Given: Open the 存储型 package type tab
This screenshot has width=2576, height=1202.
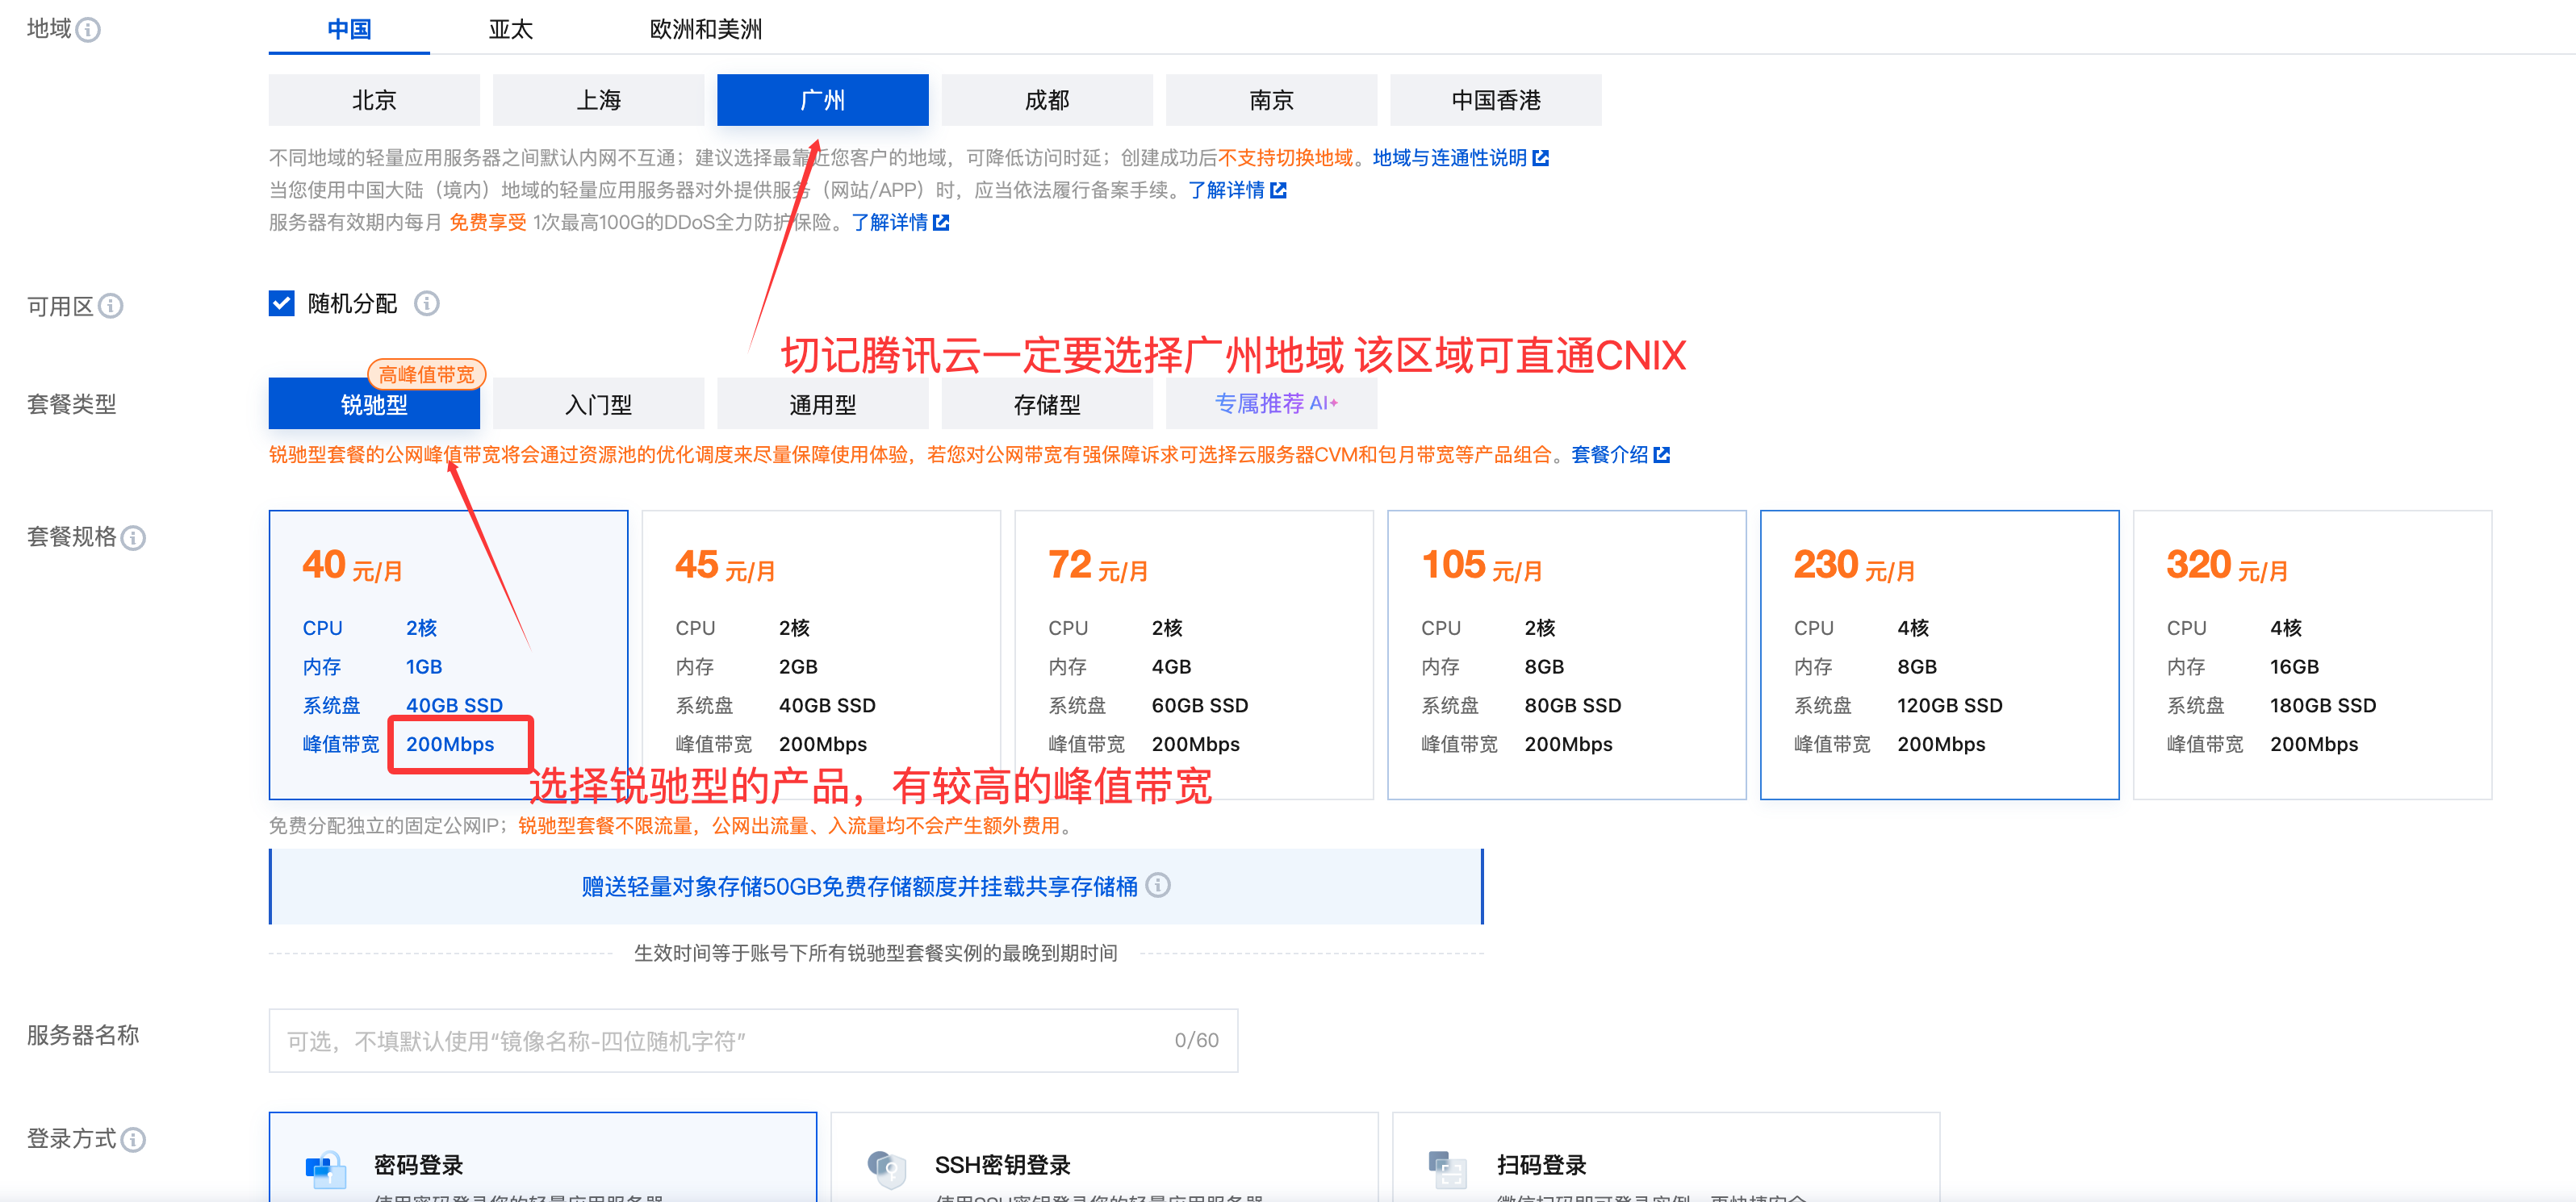Looking at the screenshot, I should 1046,403.
